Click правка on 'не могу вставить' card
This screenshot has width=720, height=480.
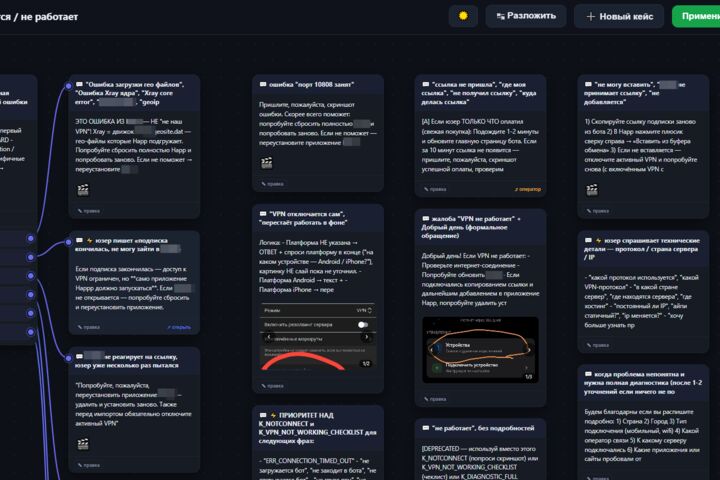coord(597,211)
